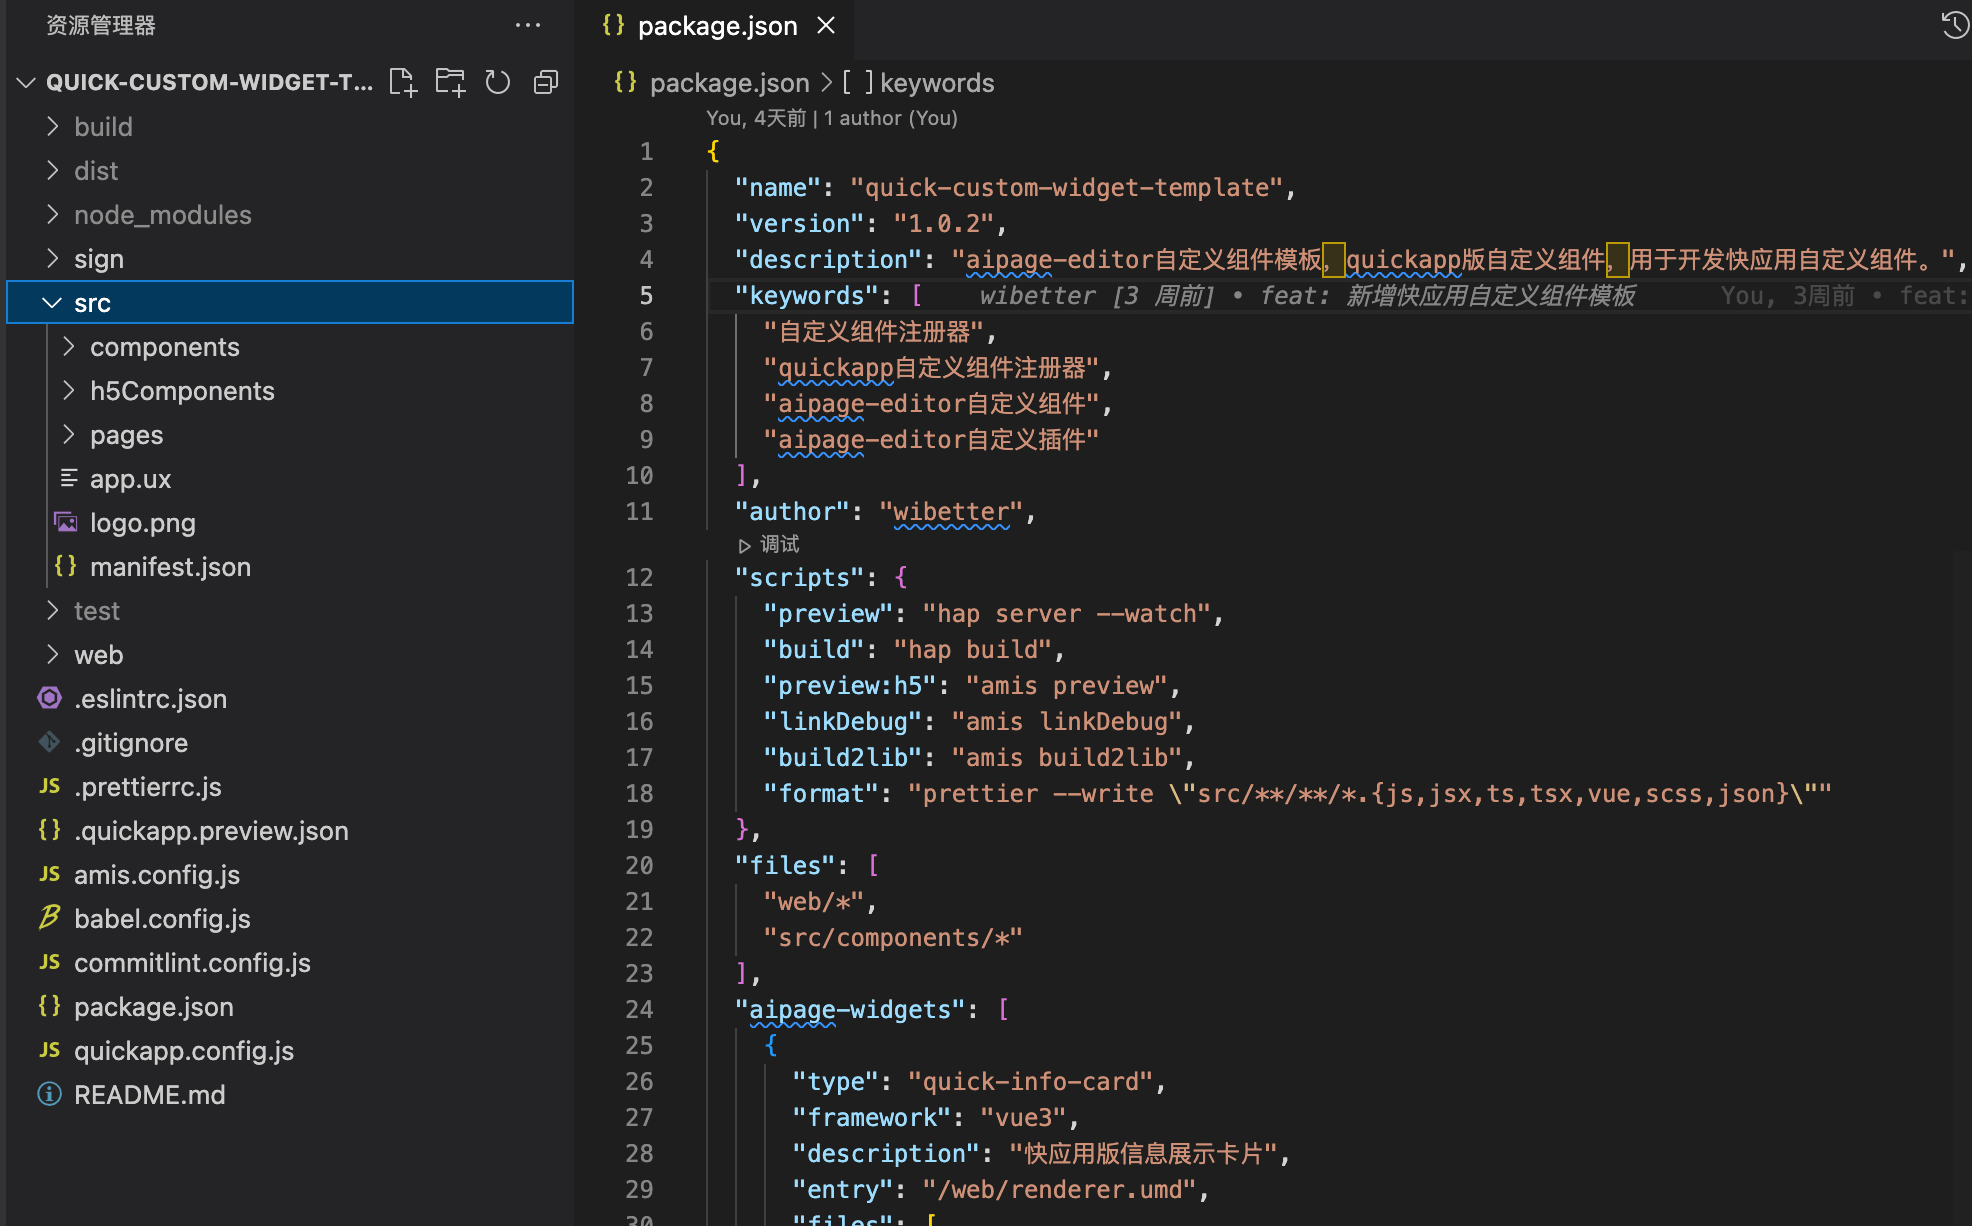Click the "/web/renderer.umd" entry value
Image resolution: width=1972 pixels, height=1226 pixels.
click(1060, 1190)
